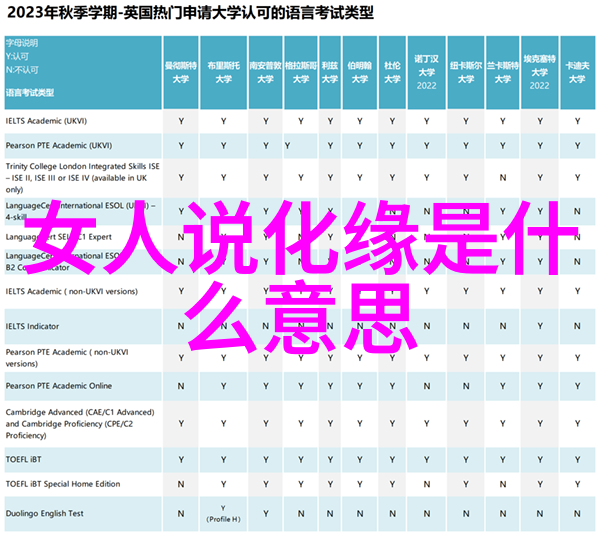Select the Pearson PTE Academic Online row label
The height and width of the screenshot is (536, 600).
coord(59,386)
